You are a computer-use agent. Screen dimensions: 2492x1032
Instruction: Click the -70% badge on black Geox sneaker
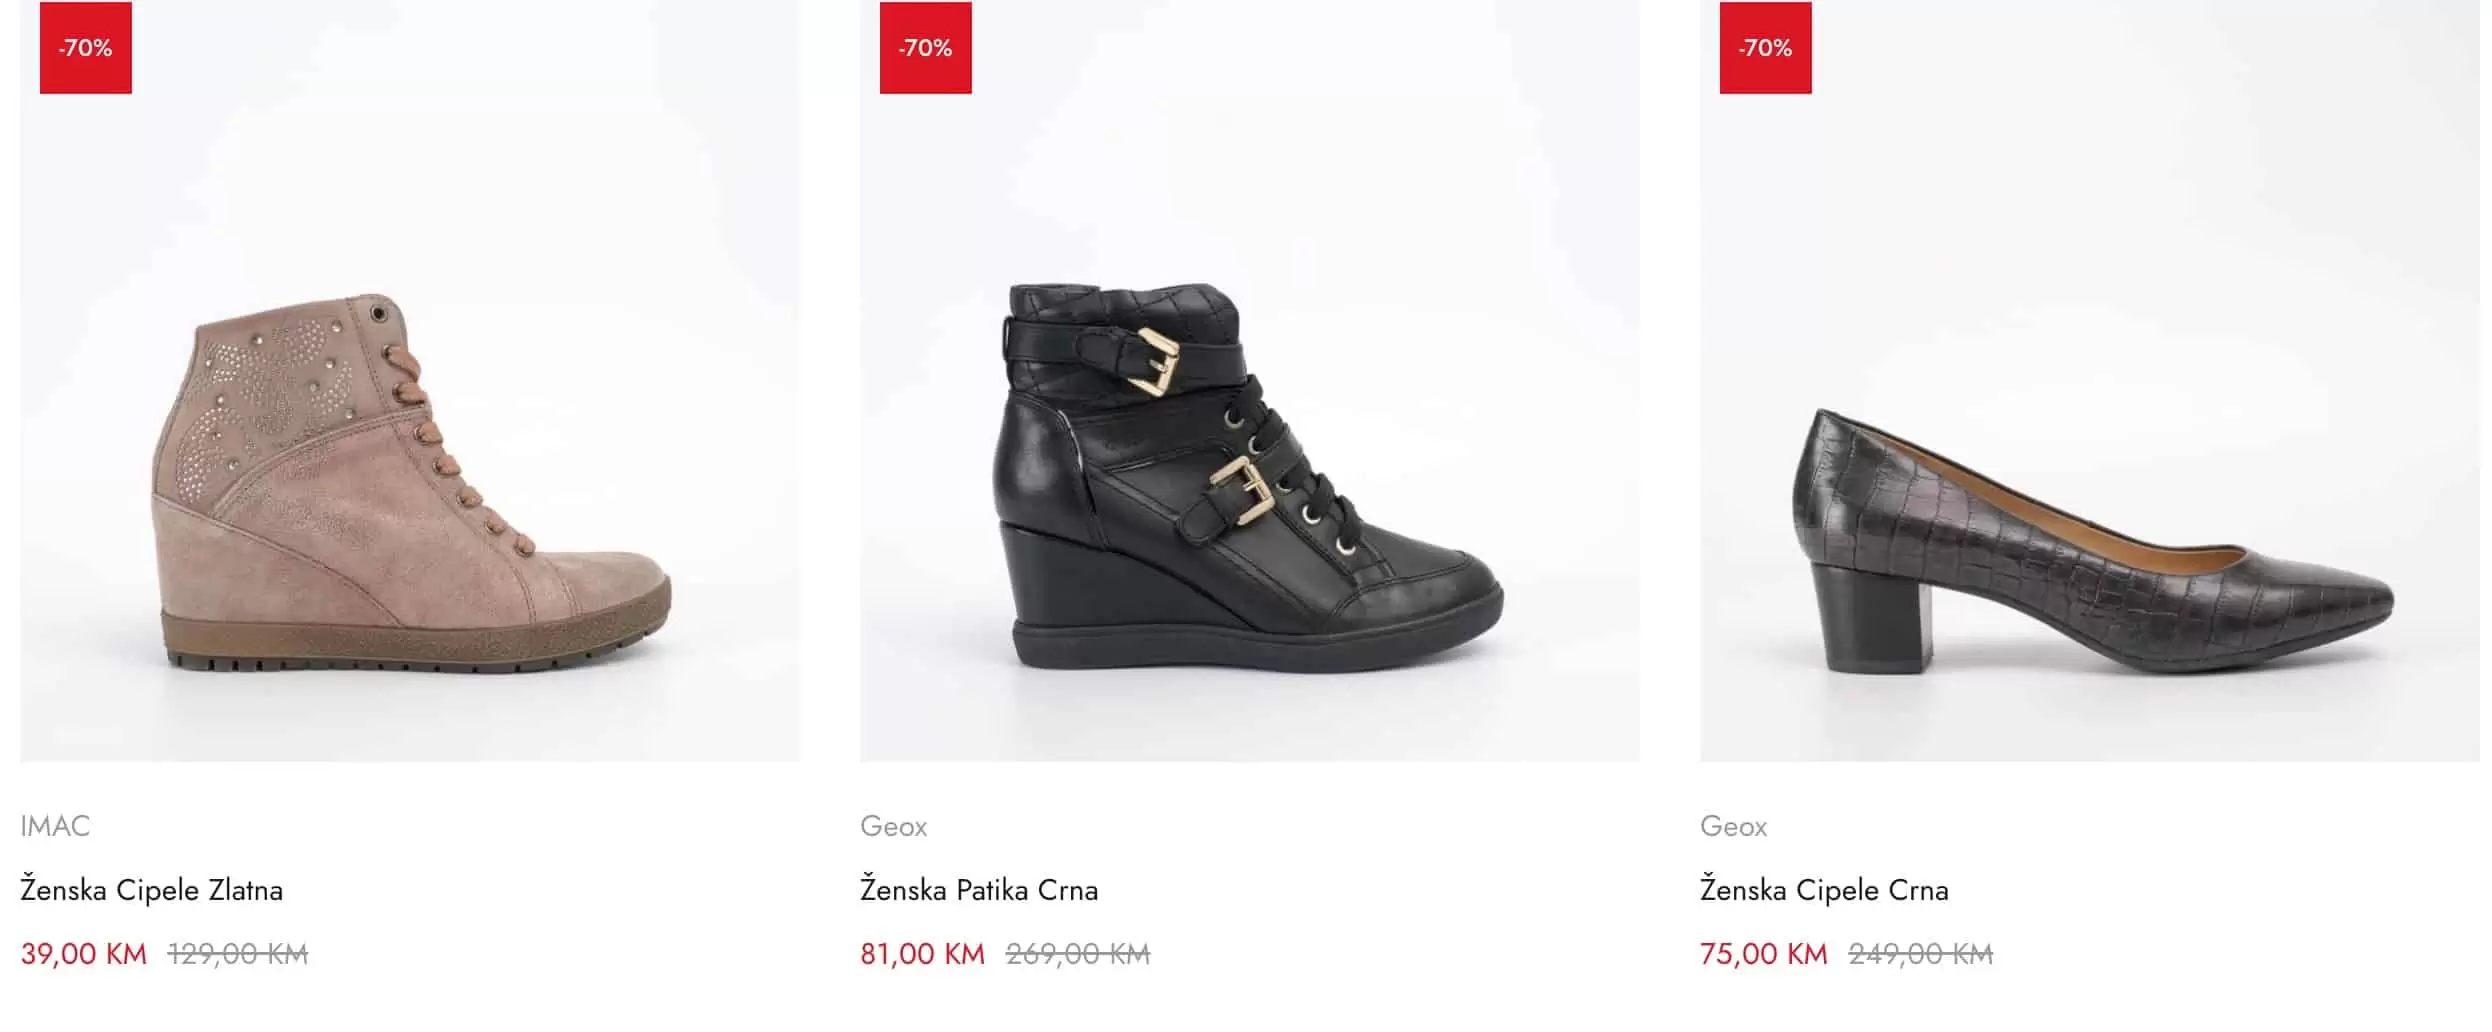[925, 48]
